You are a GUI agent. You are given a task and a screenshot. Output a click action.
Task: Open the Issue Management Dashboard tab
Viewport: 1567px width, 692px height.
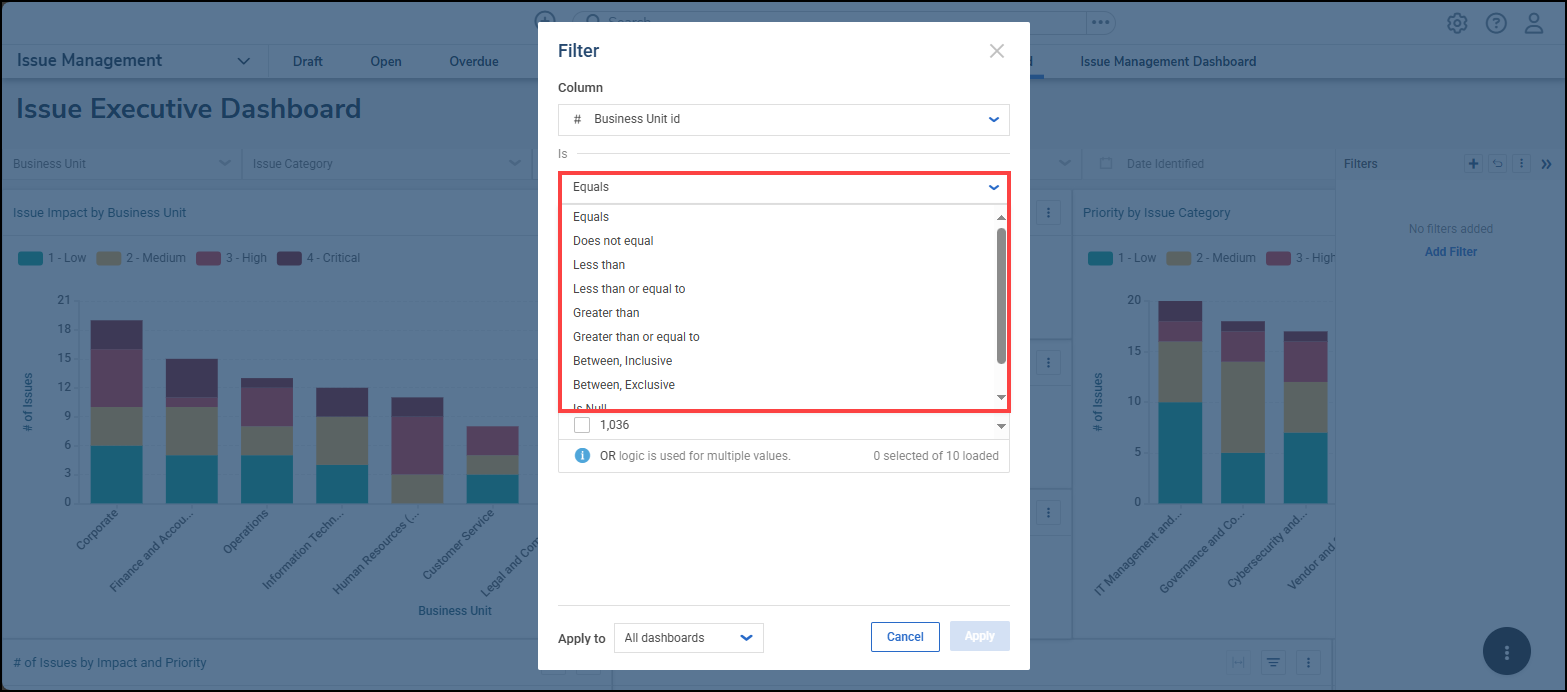(x=1167, y=61)
